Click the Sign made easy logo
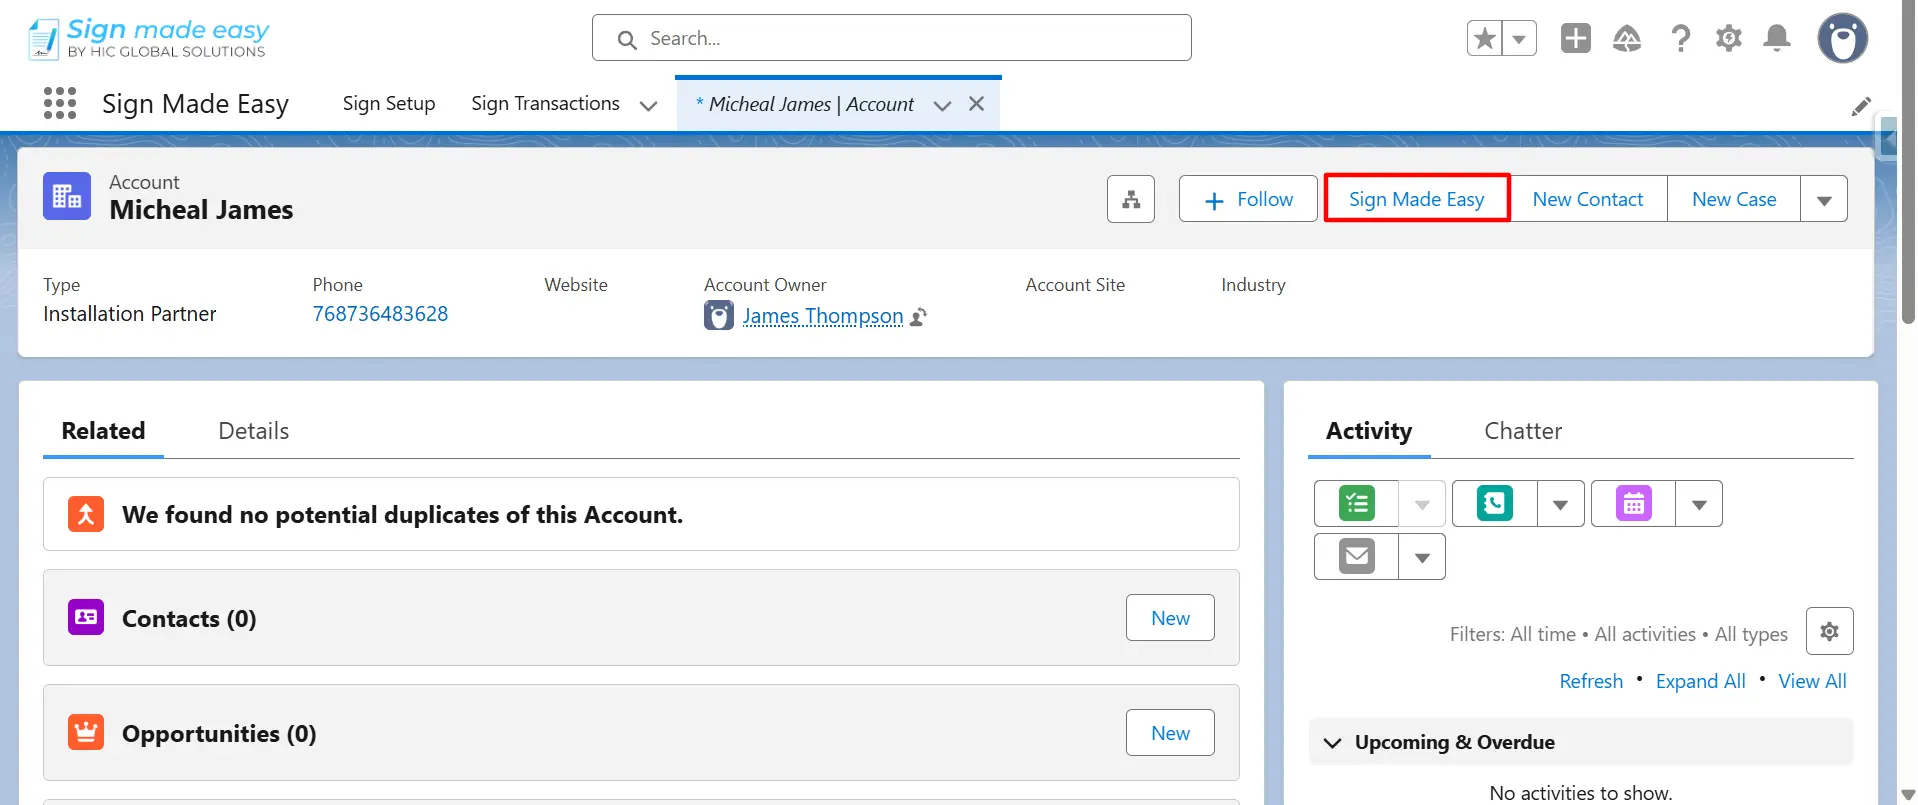The image size is (1918, 805). pos(148,38)
